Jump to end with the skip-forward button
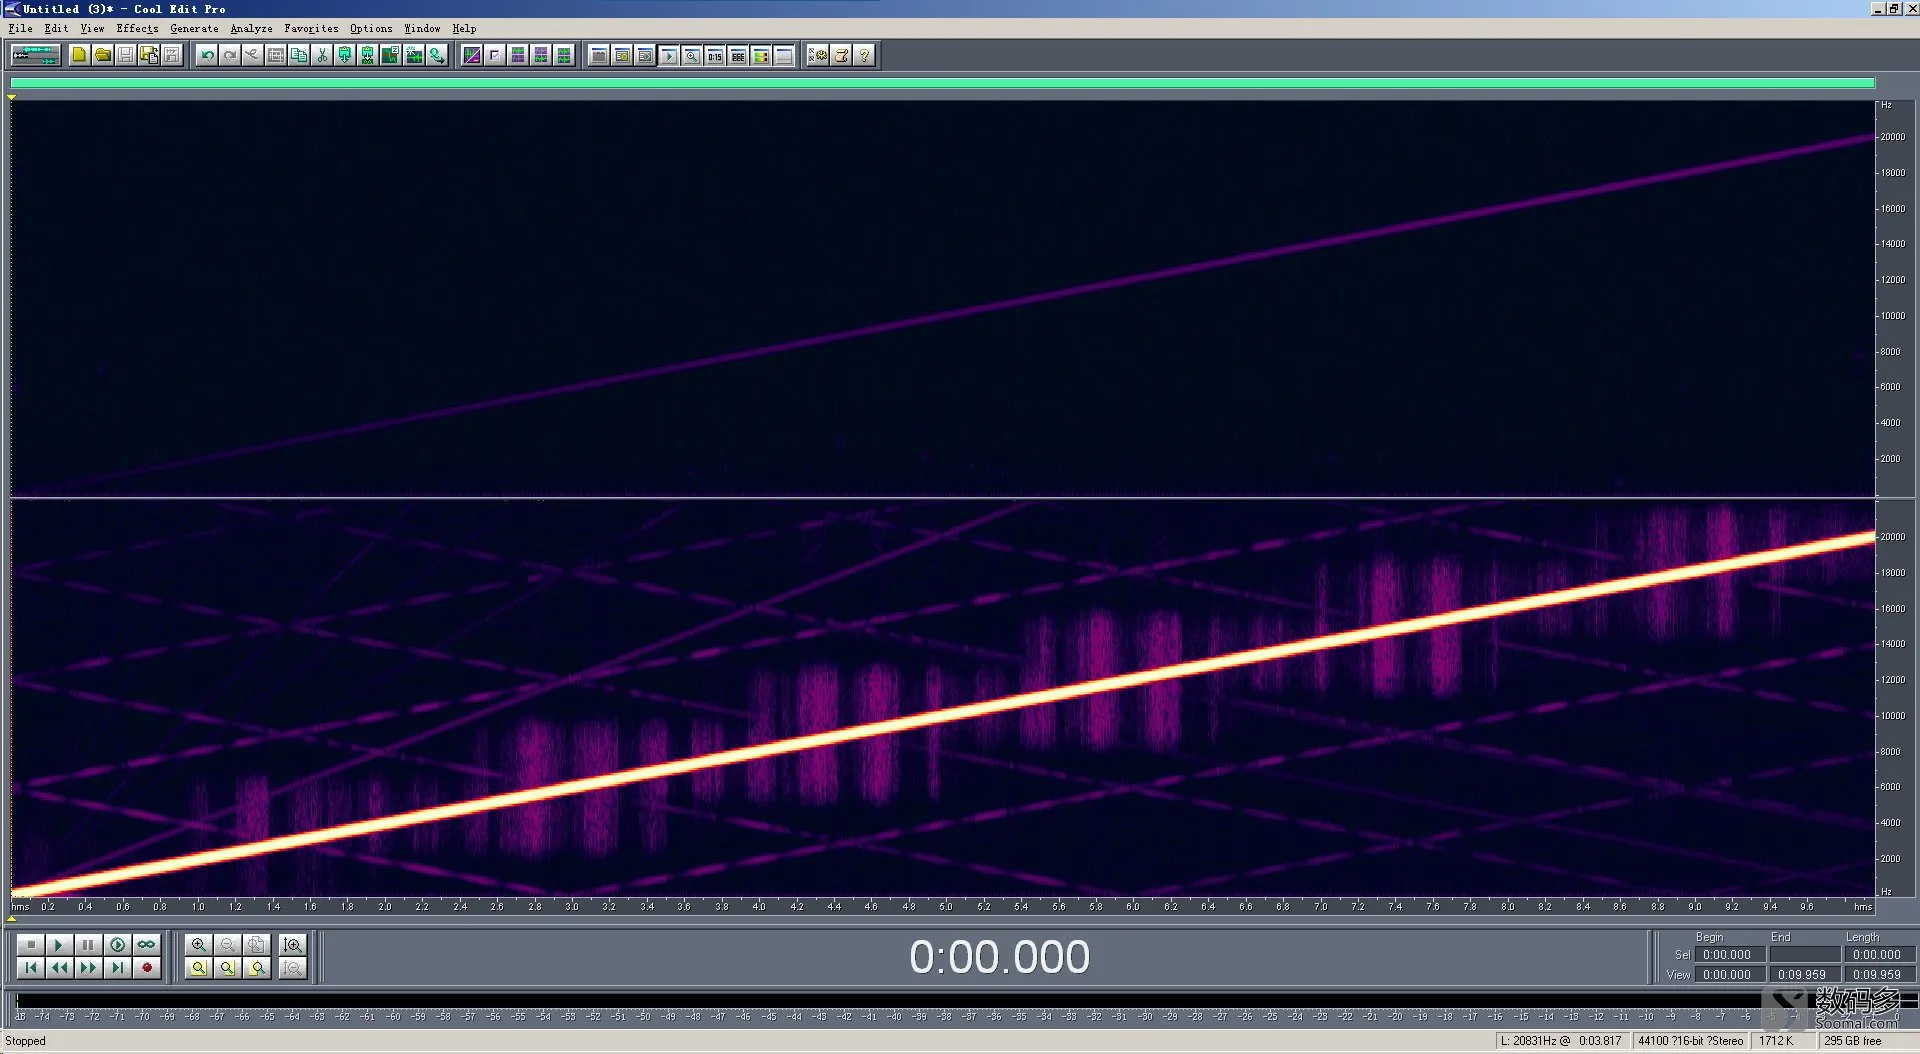Screen dimensions: 1920x1054 pyautogui.click(x=117, y=967)
